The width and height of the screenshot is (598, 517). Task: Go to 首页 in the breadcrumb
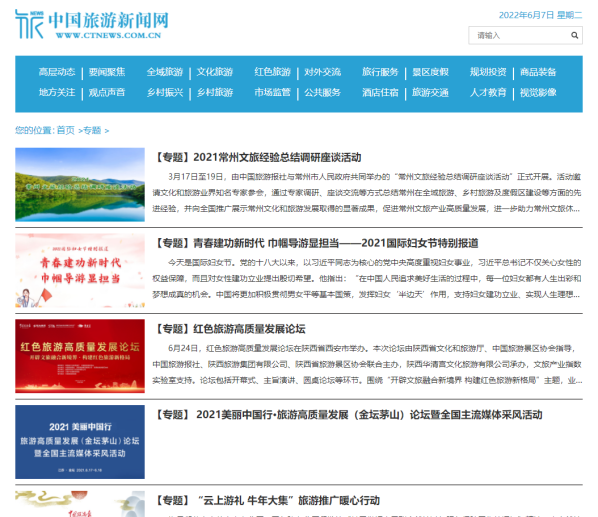[66, 130]
